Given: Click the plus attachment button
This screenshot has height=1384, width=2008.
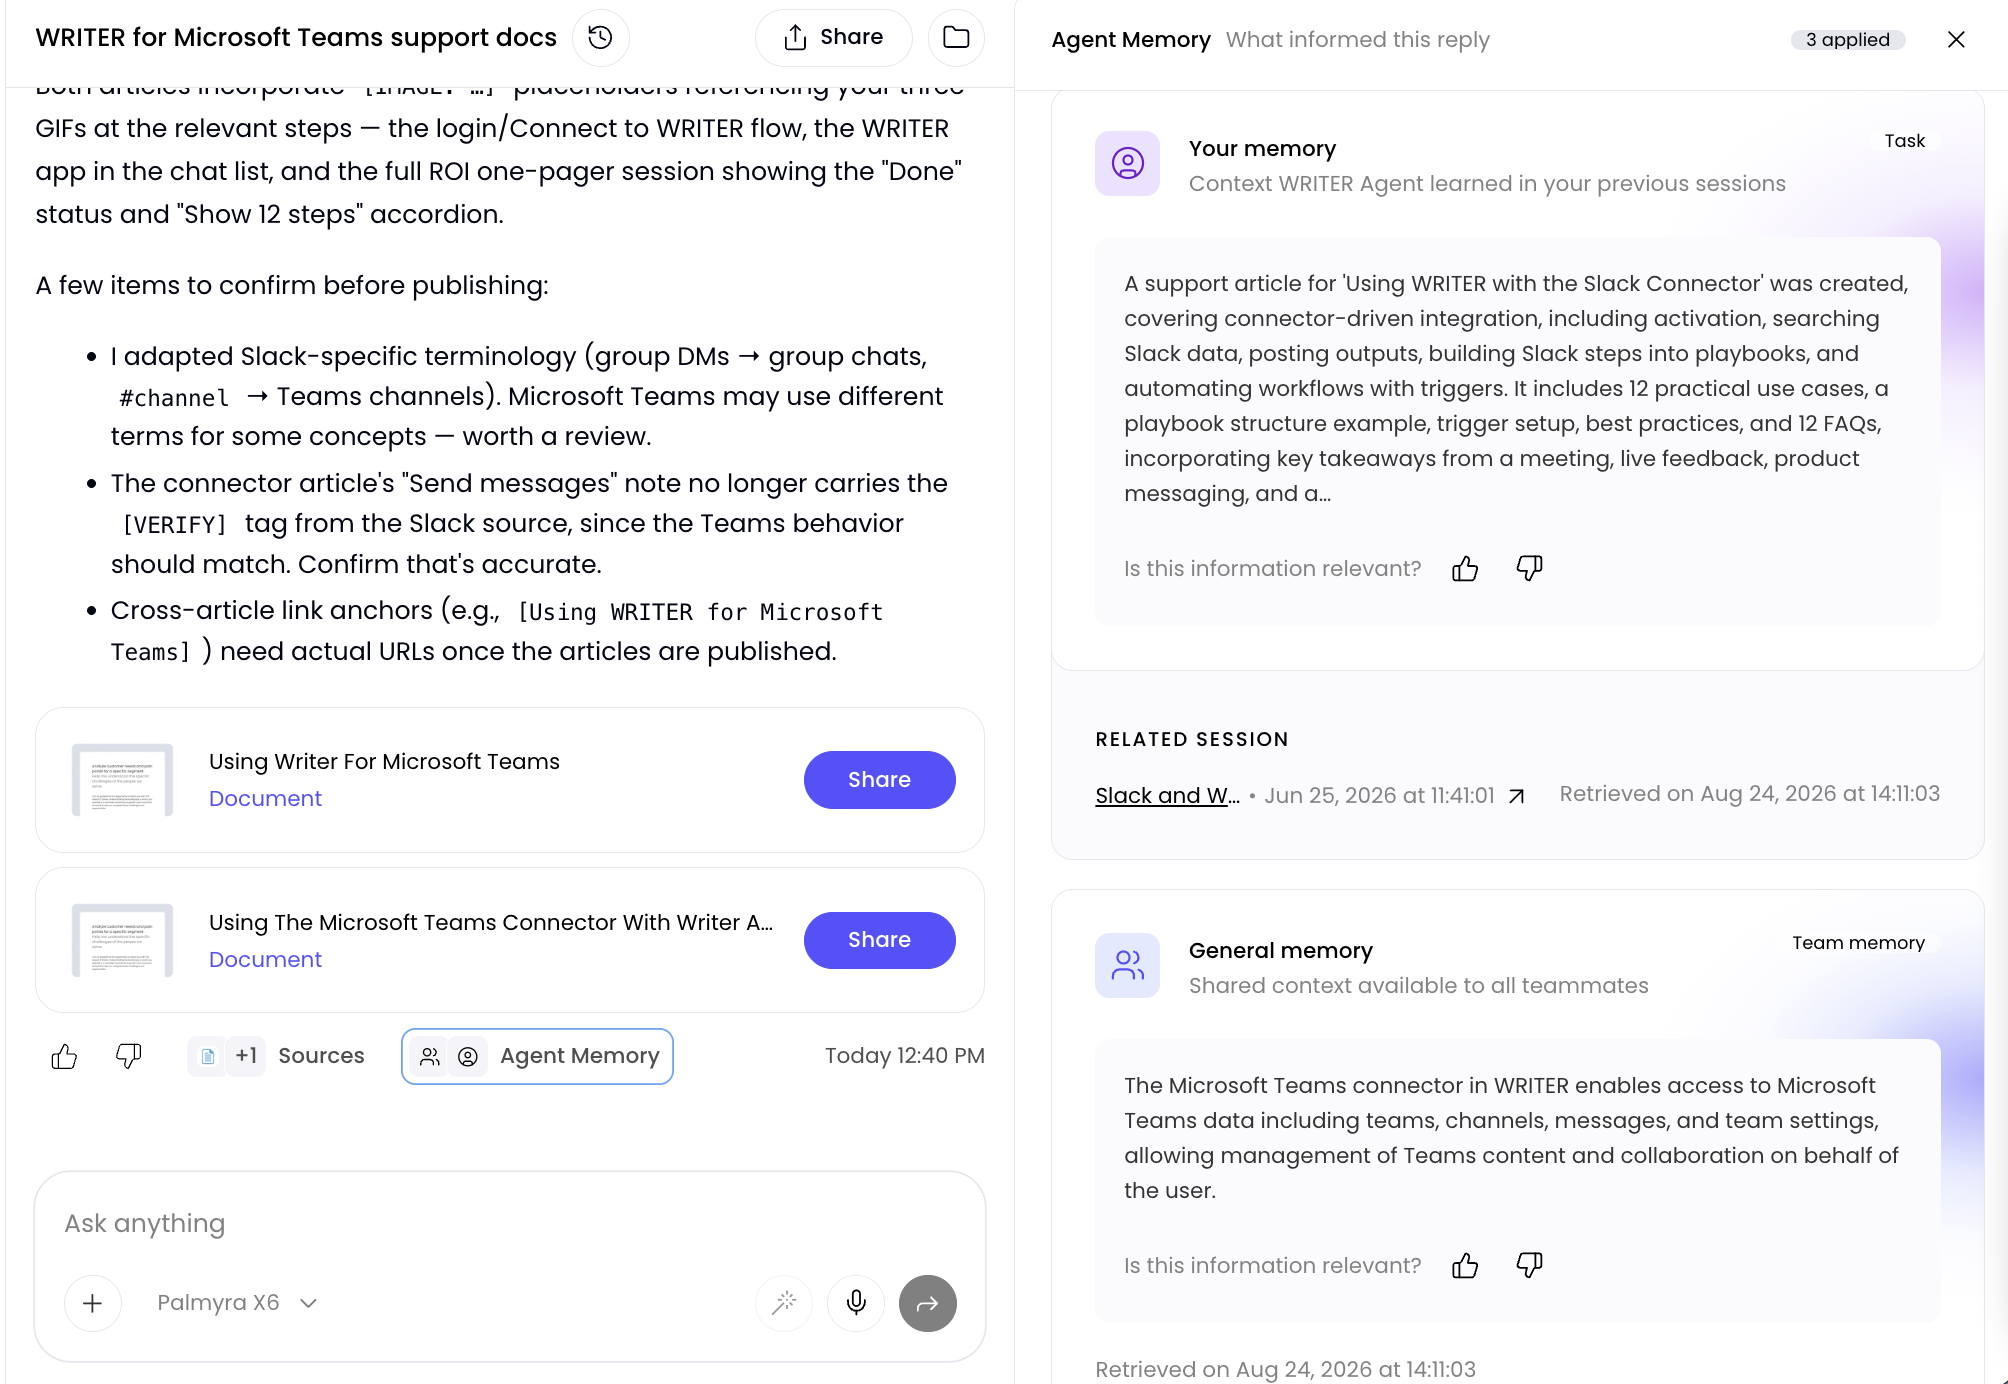Looking at the screenshot, I should [x=92, y=1303].
